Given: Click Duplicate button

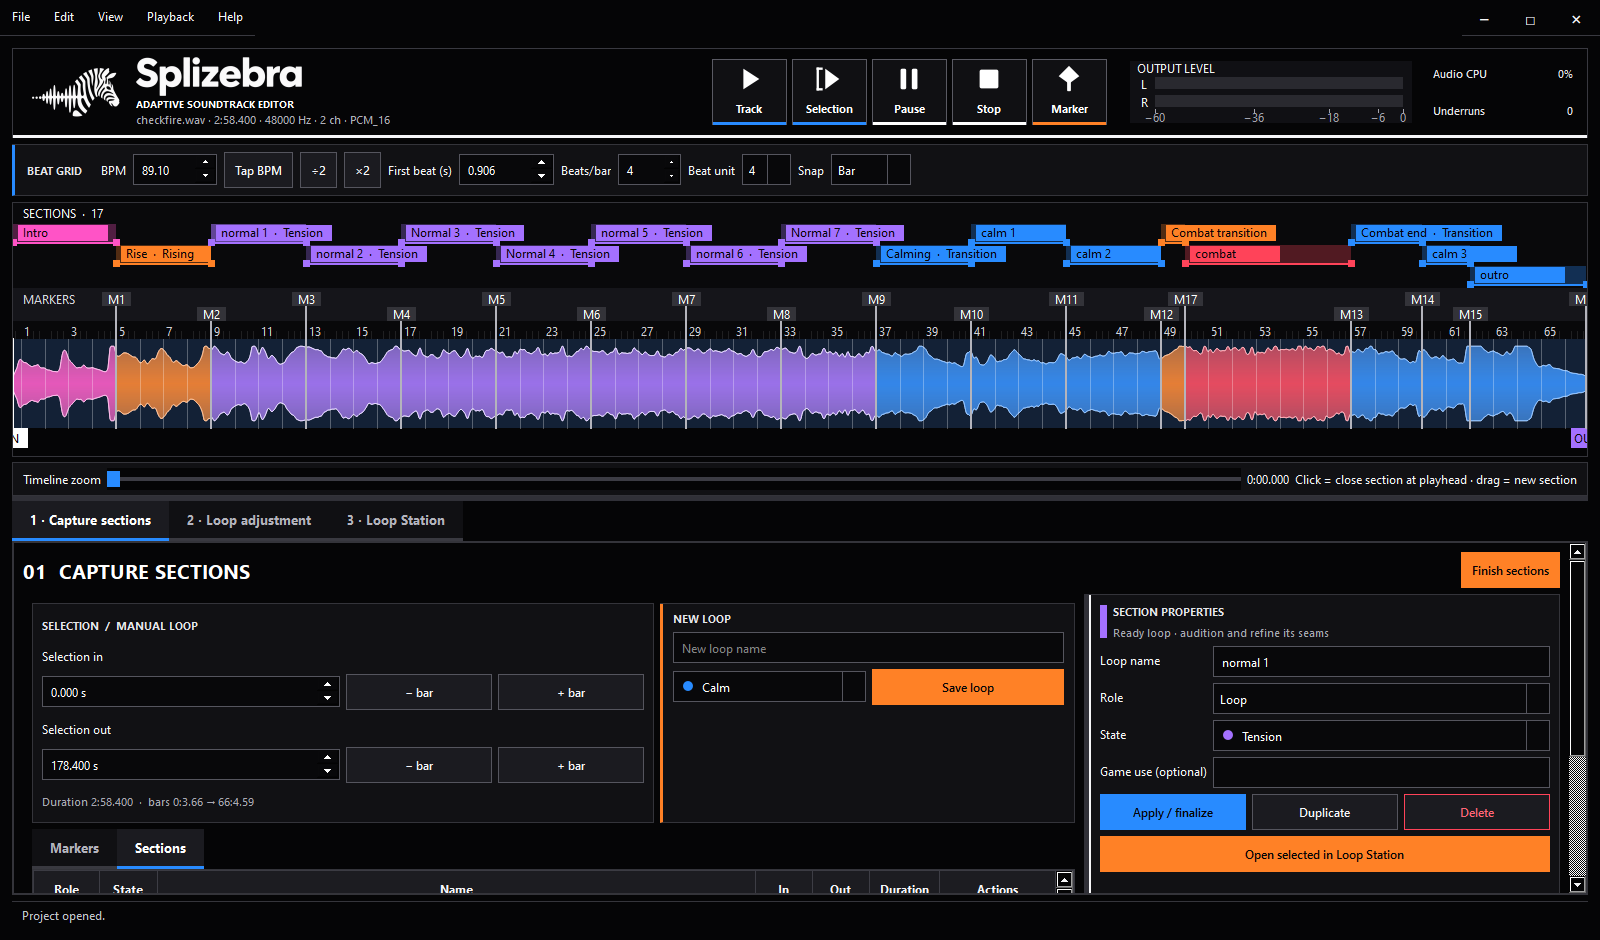Looking at the screenshot, I should (x=1325, y=812).
